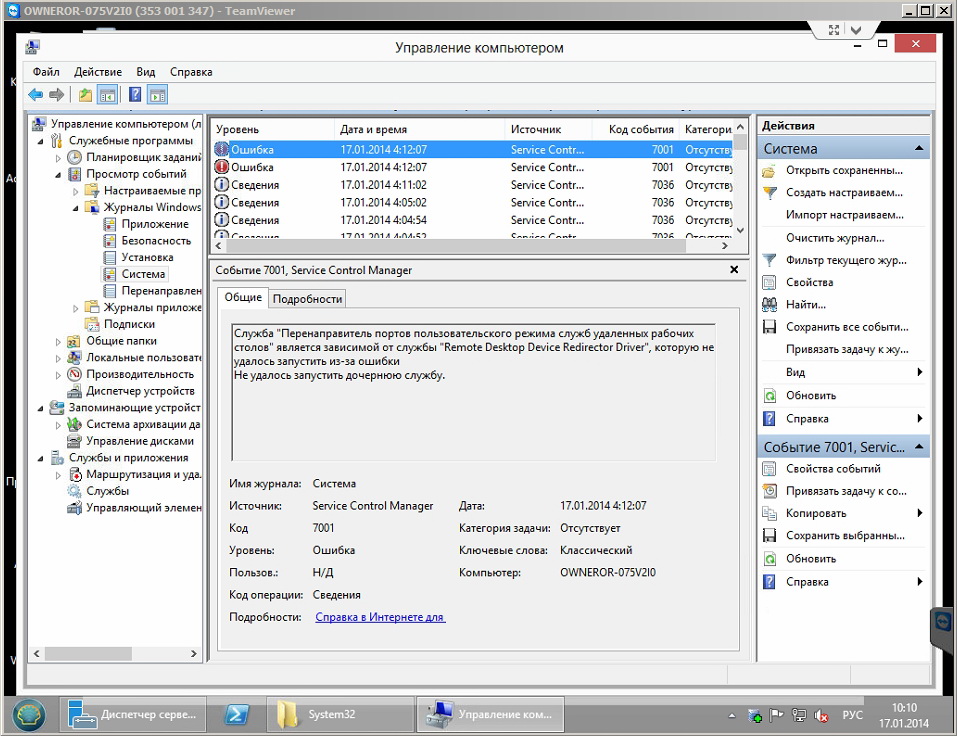957x736 pixels.
Task: Sort by the Код события column header
Action: pos(640,129)
